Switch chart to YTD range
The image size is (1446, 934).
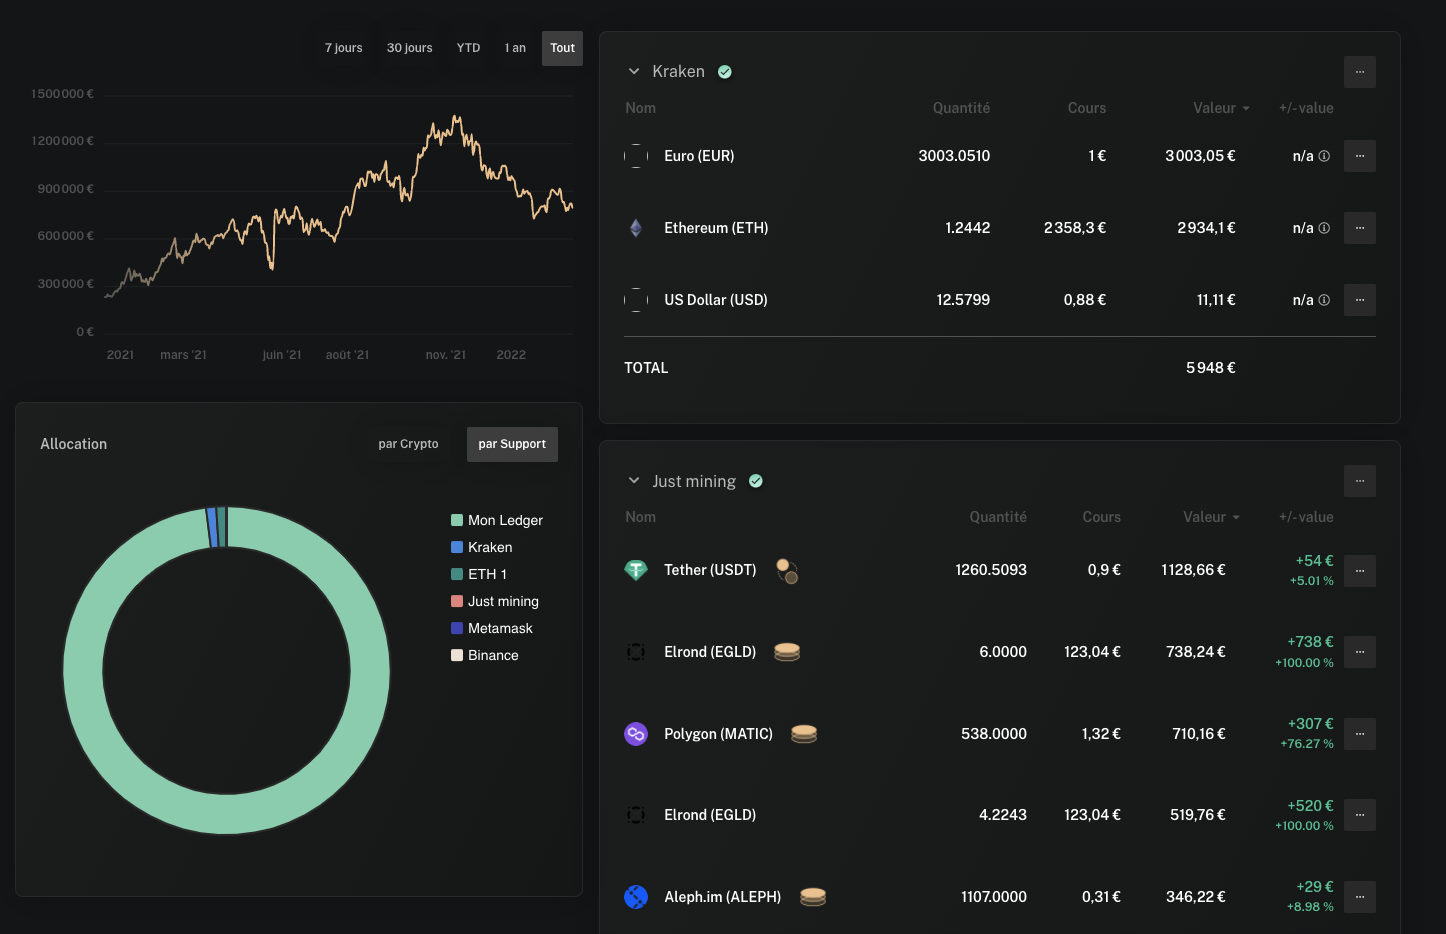[x=468, y=48]
